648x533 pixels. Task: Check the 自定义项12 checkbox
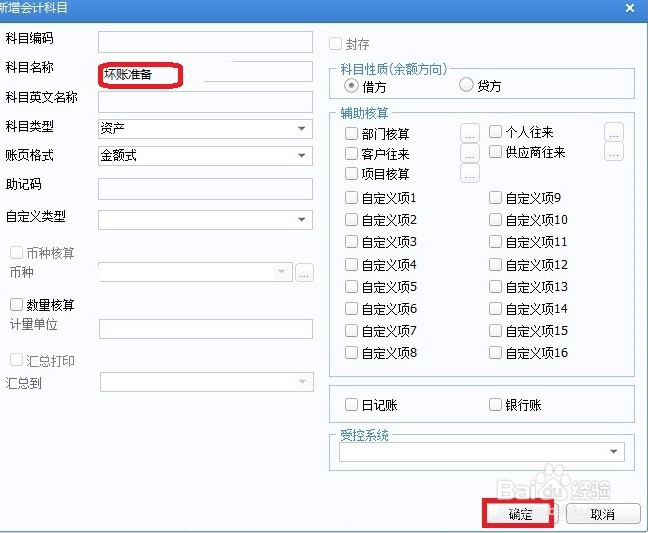(495, 264)
